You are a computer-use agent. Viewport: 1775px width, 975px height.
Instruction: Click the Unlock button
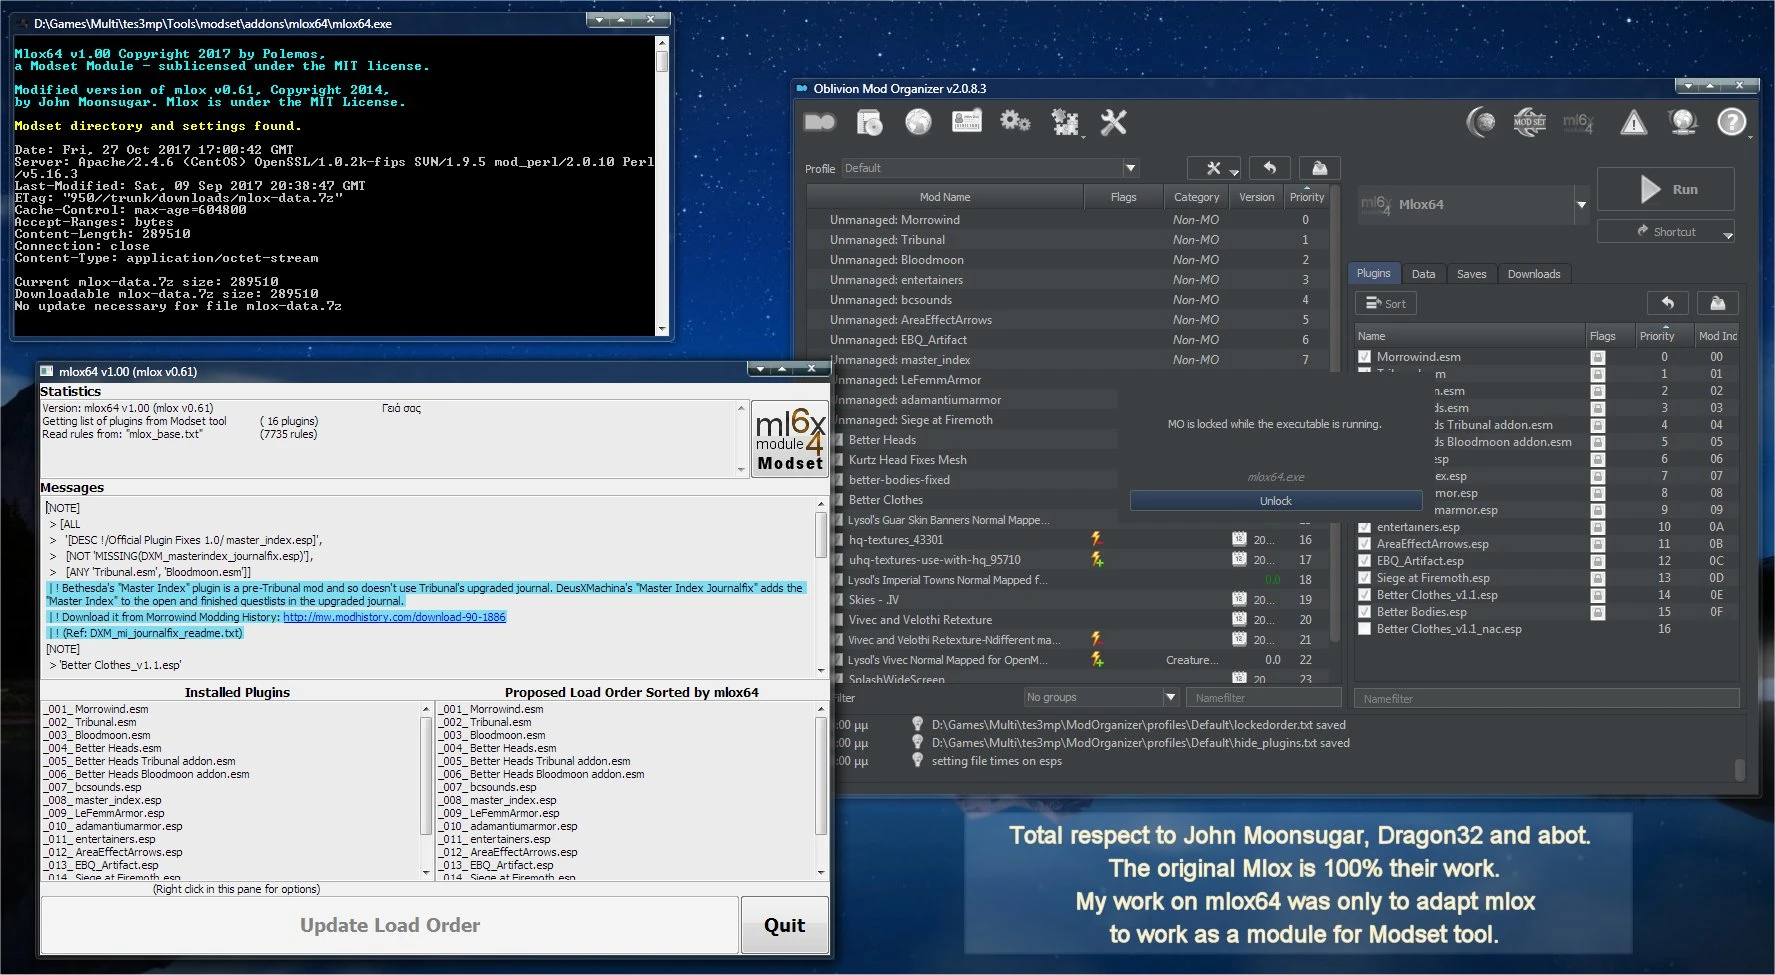point(1275,500)
